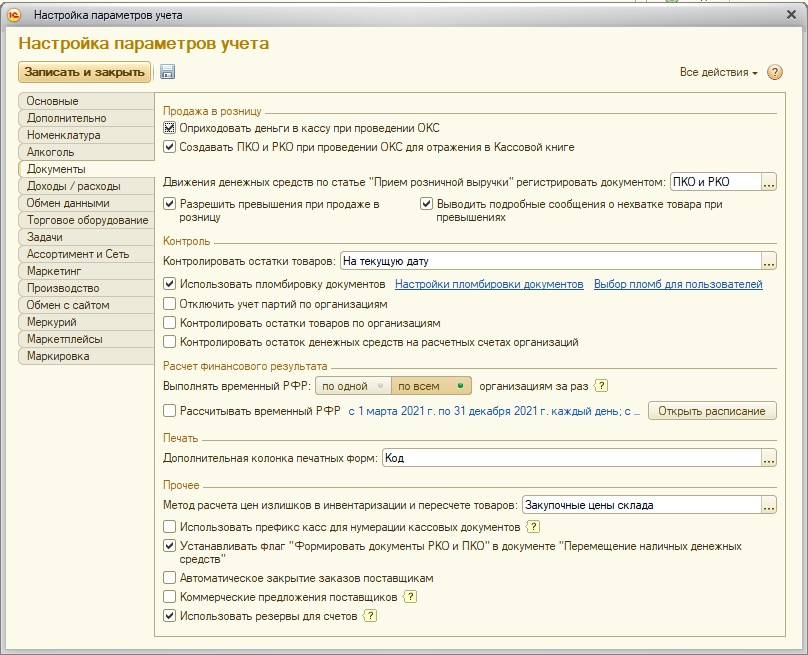
Task: Open Настройки пломбировки документов link
Action: click(489, 284)
